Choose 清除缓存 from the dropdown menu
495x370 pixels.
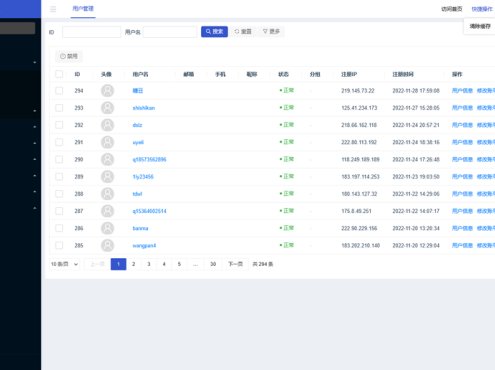(x=480, y=26)
